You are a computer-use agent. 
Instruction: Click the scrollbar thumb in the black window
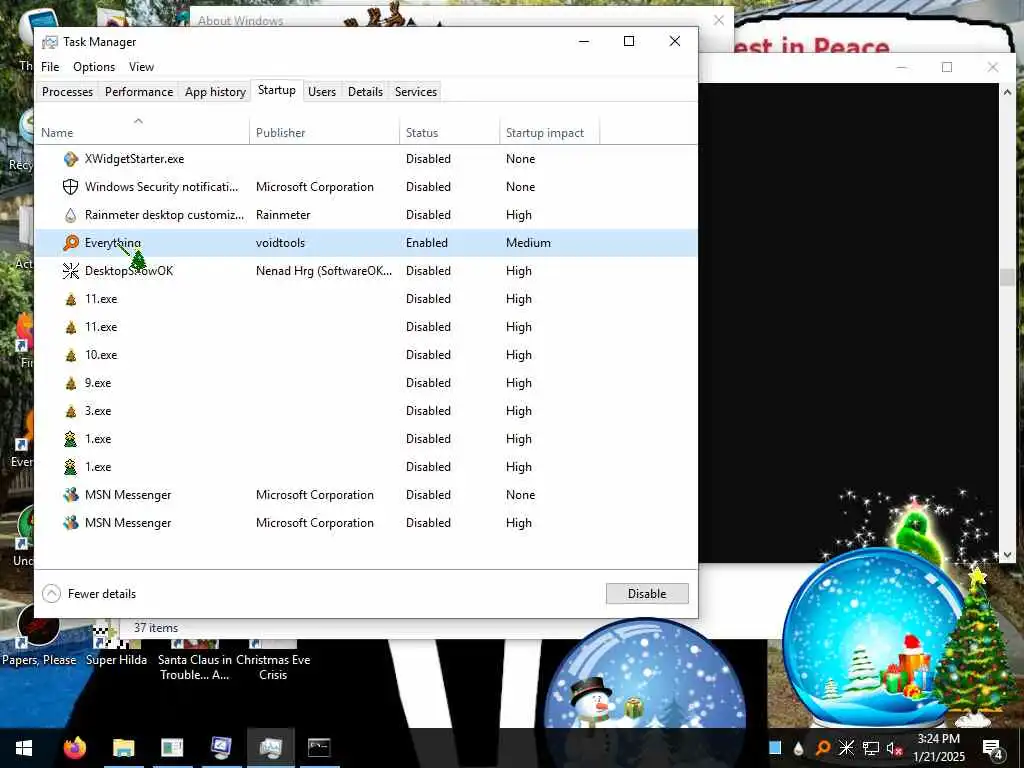click(x=1007, y=277)
